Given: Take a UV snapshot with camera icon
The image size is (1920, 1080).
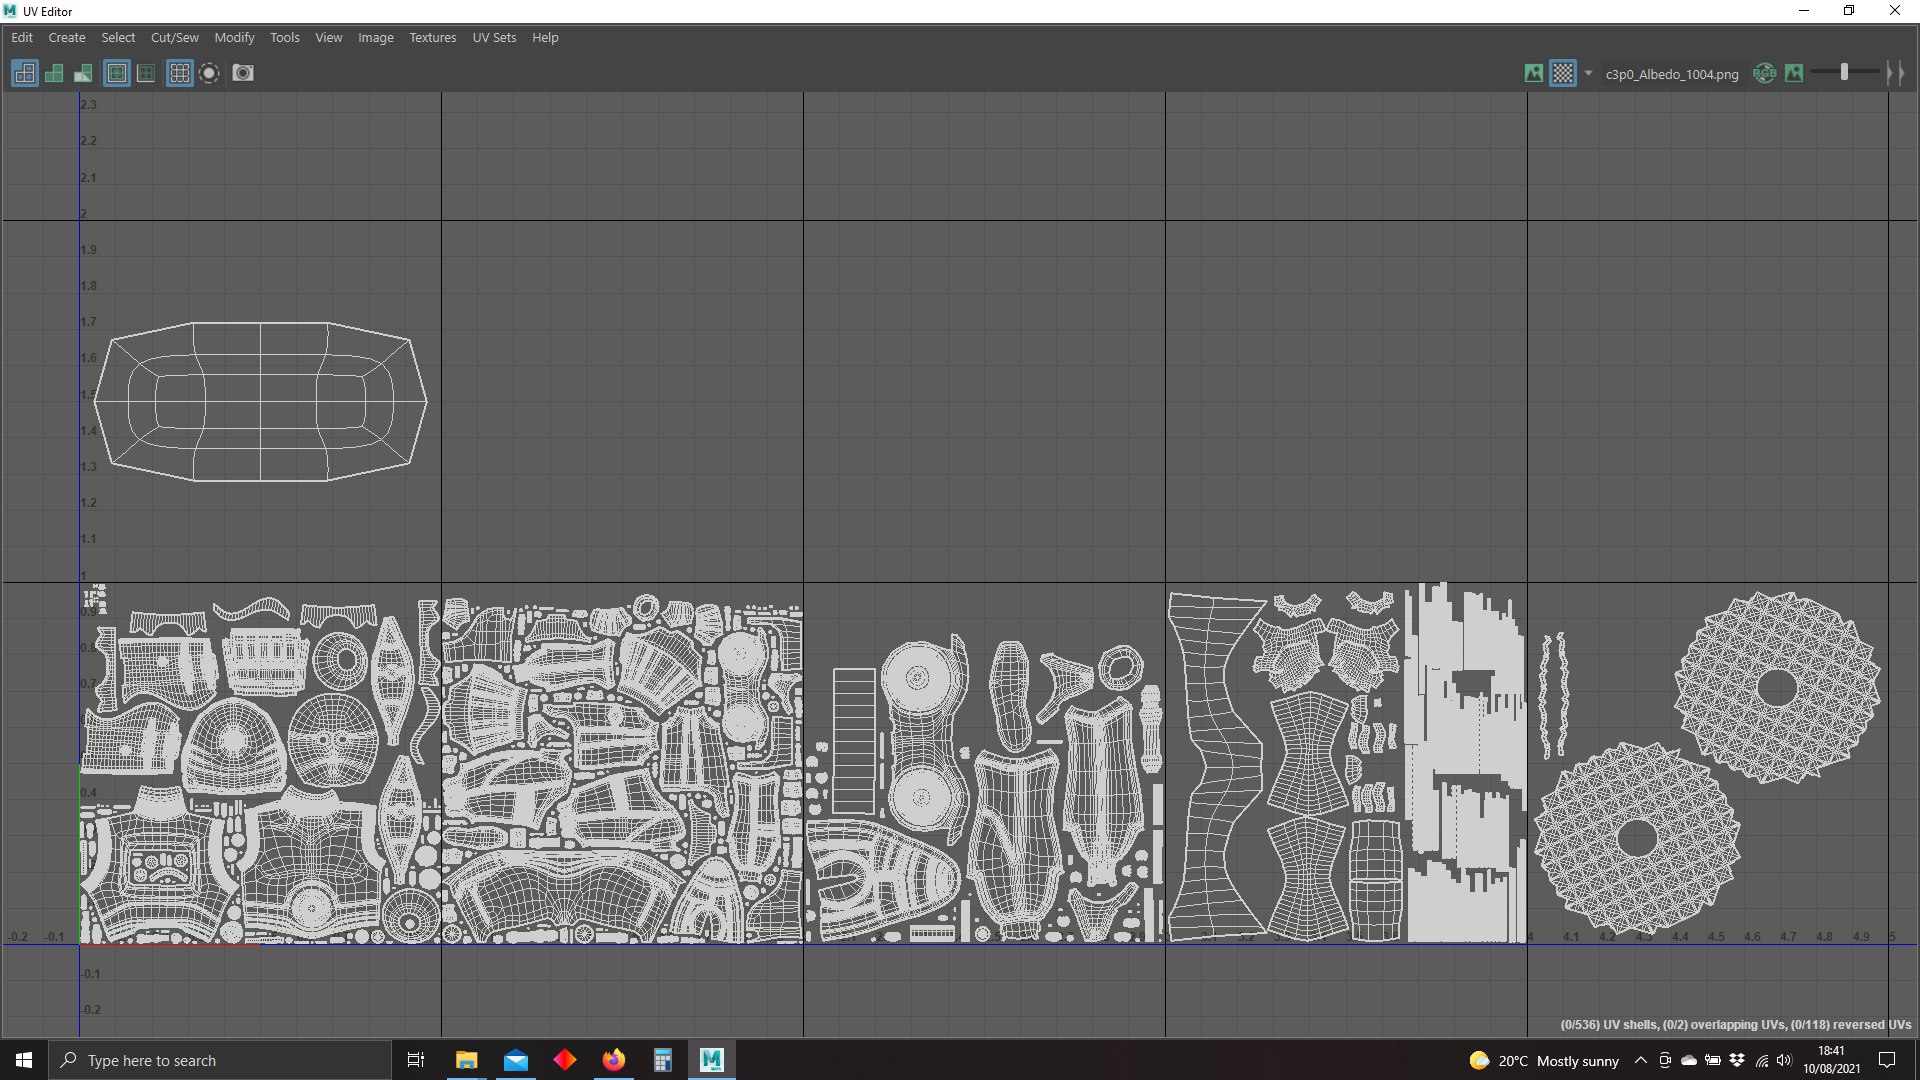Looking at the screenshot, I should (x=243, y=73).
